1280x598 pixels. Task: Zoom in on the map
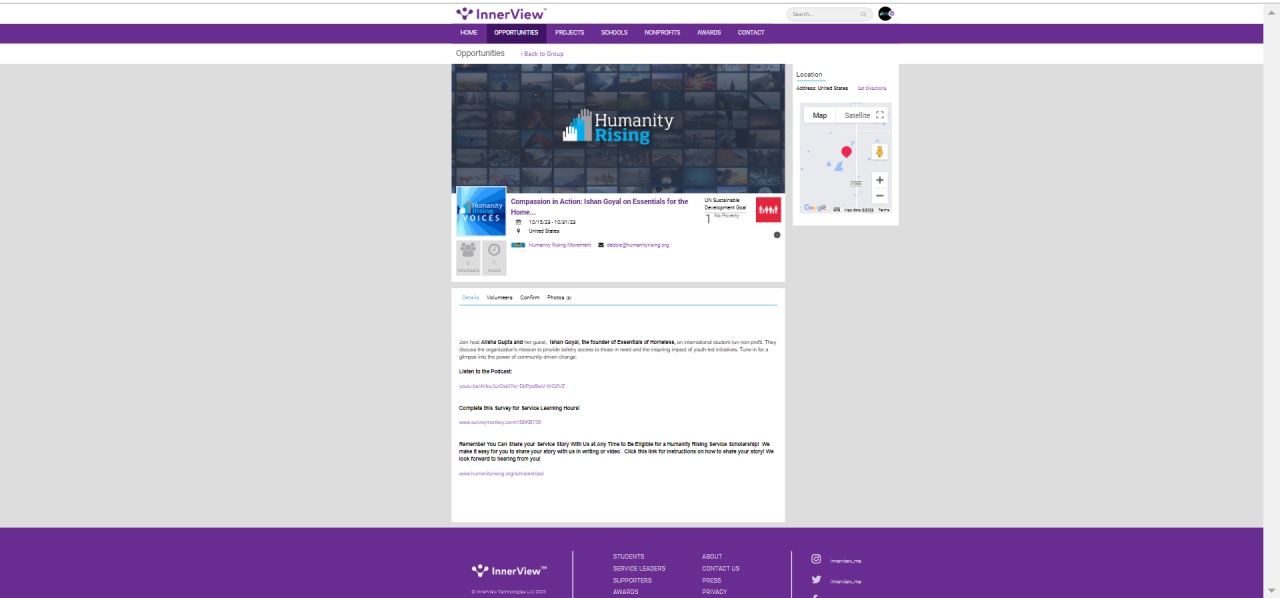click(879, 180)
